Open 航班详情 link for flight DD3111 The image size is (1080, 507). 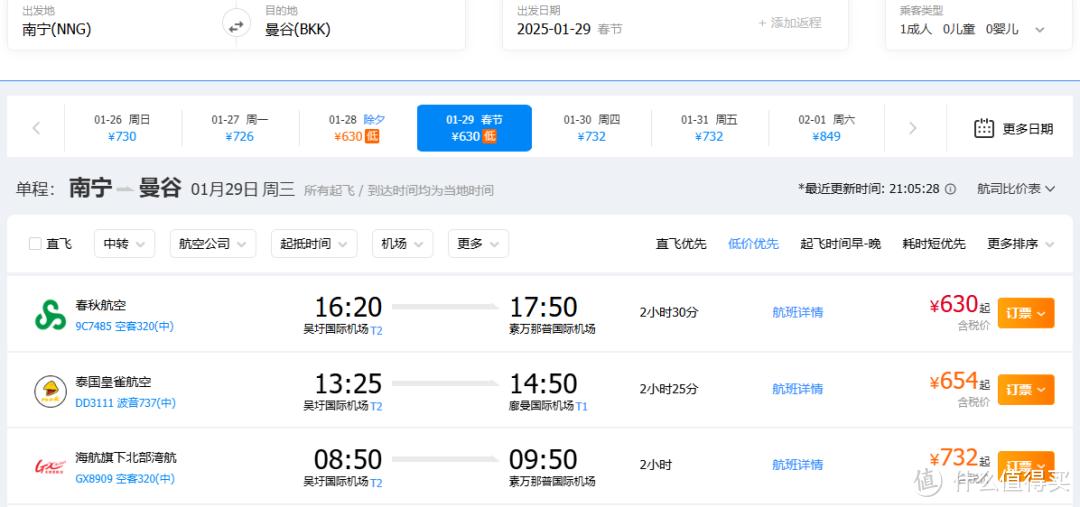[x=797, y=389]
